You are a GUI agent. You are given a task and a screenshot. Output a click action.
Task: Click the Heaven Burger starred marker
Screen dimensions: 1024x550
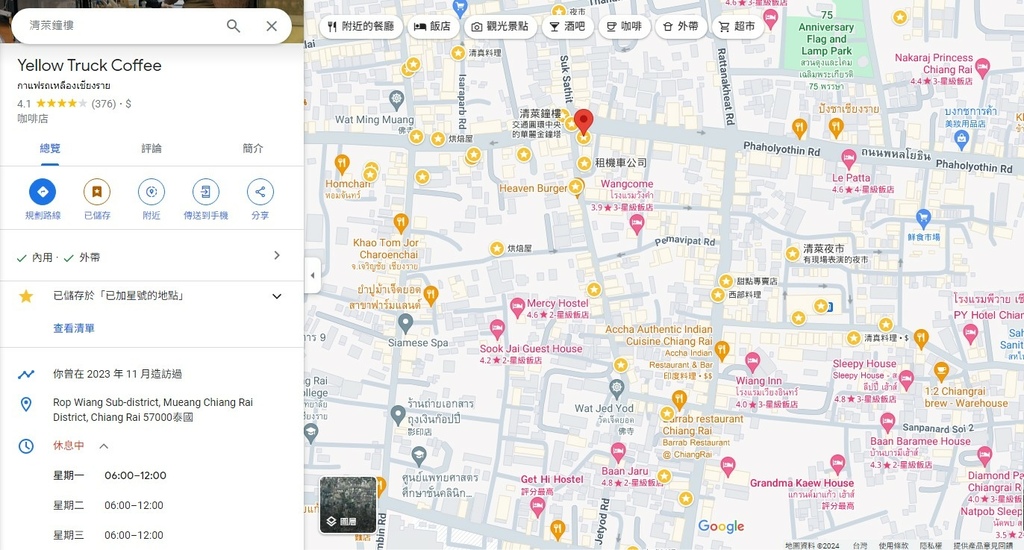tap(575, 187)
